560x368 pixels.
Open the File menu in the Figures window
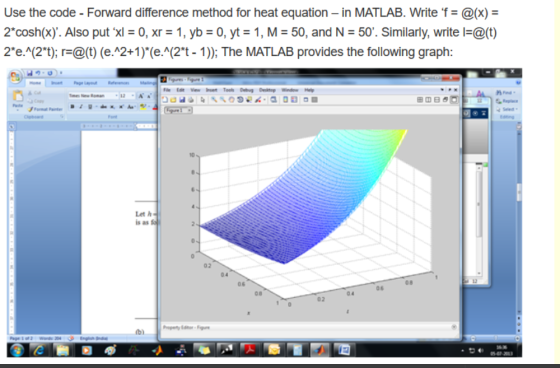point(167,90)
